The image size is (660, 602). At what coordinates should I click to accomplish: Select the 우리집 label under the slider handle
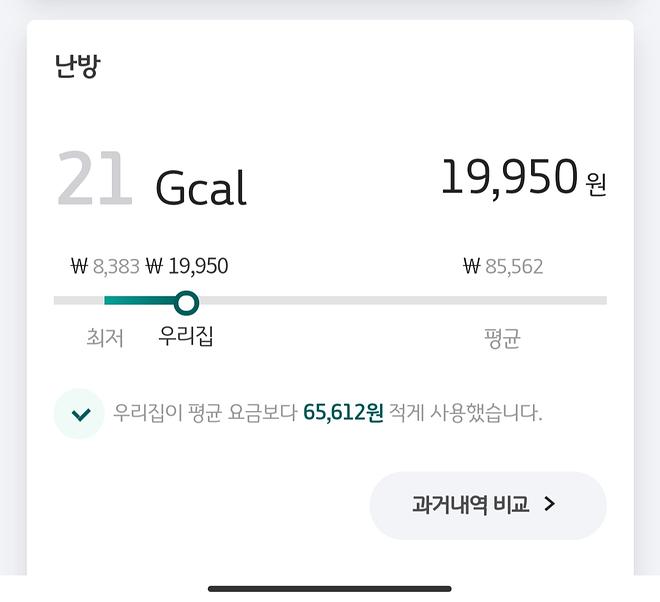coord(186,335)
